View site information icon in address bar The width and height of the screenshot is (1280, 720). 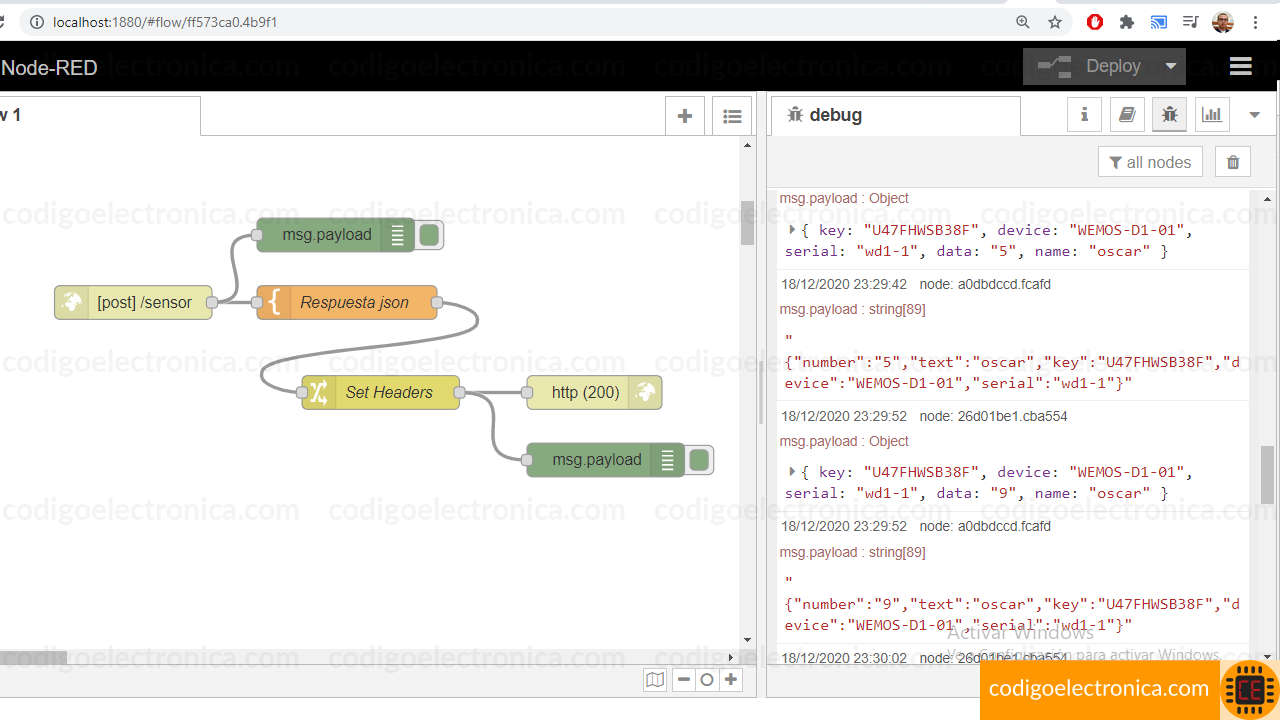point(37,22)
